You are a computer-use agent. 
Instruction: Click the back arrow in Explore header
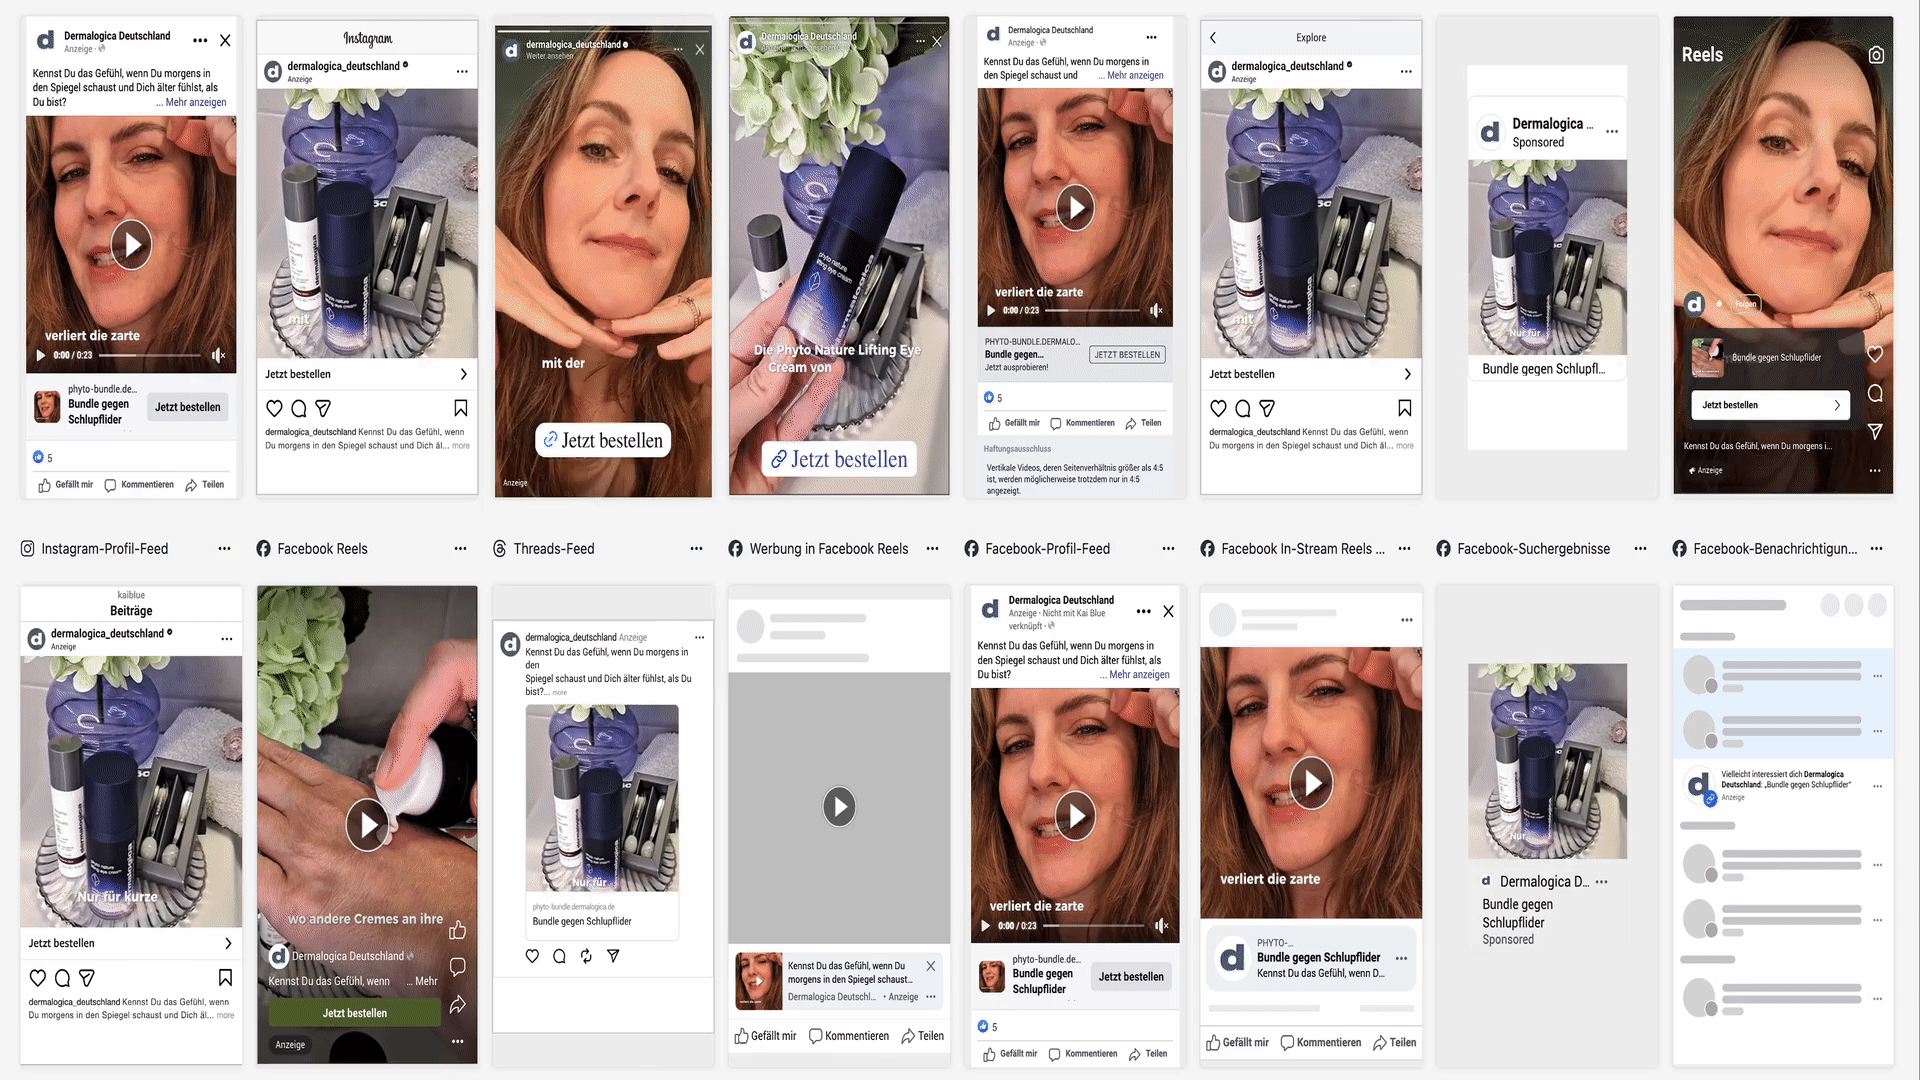(x=1213, y=38)
